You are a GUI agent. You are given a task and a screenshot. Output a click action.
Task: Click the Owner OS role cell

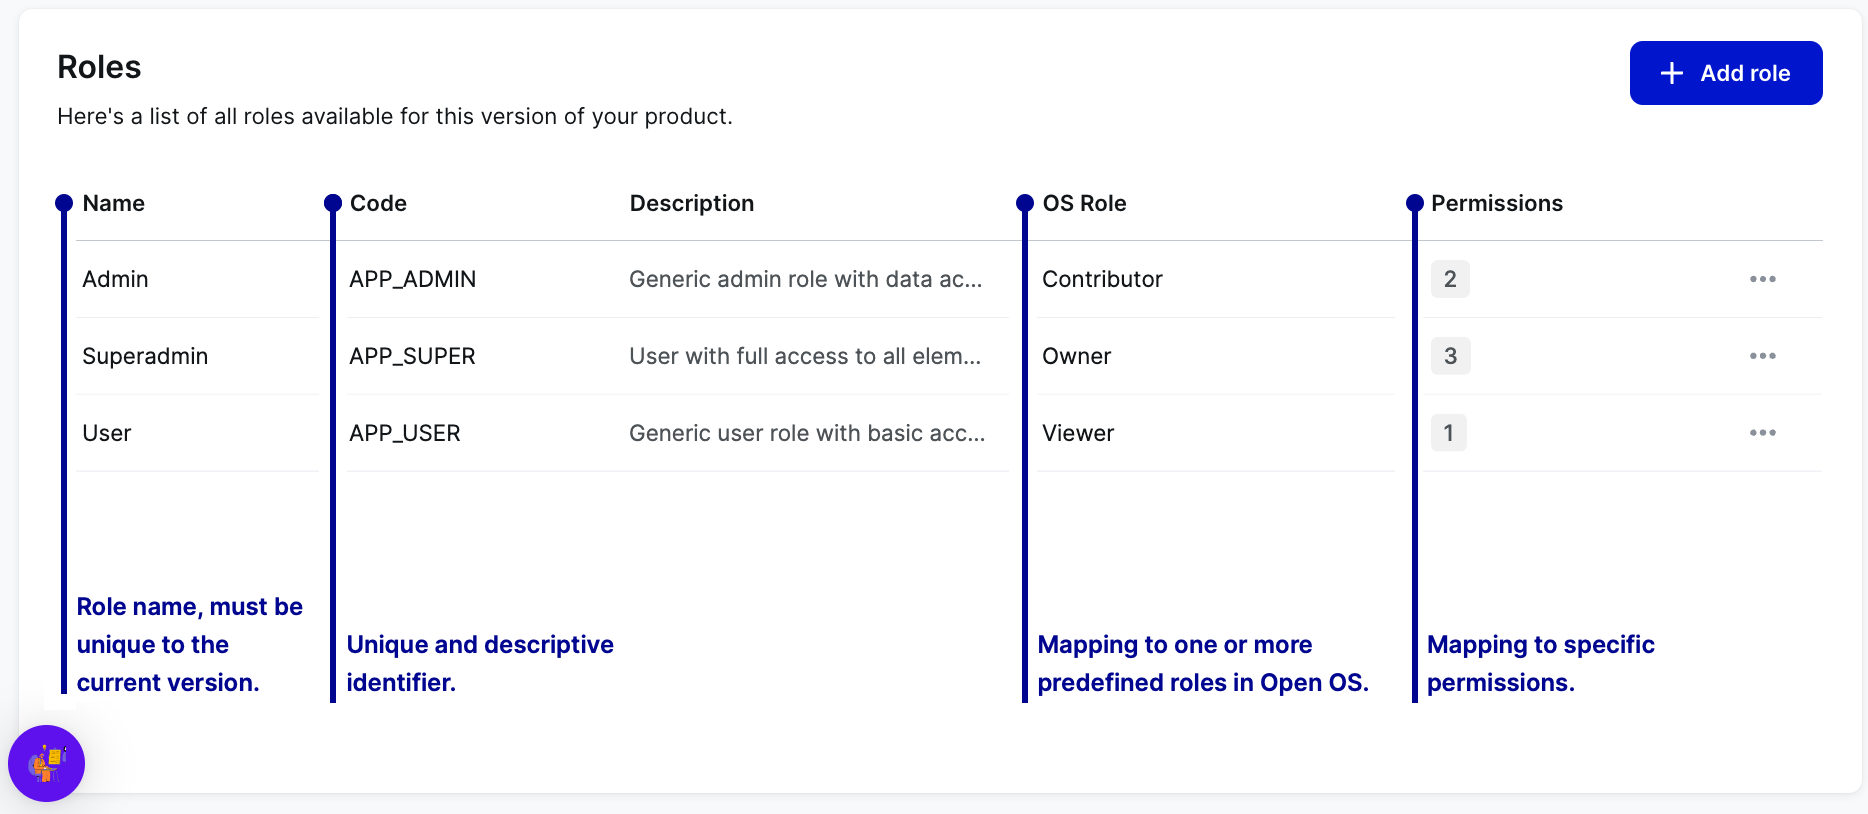pos(1076,356)
